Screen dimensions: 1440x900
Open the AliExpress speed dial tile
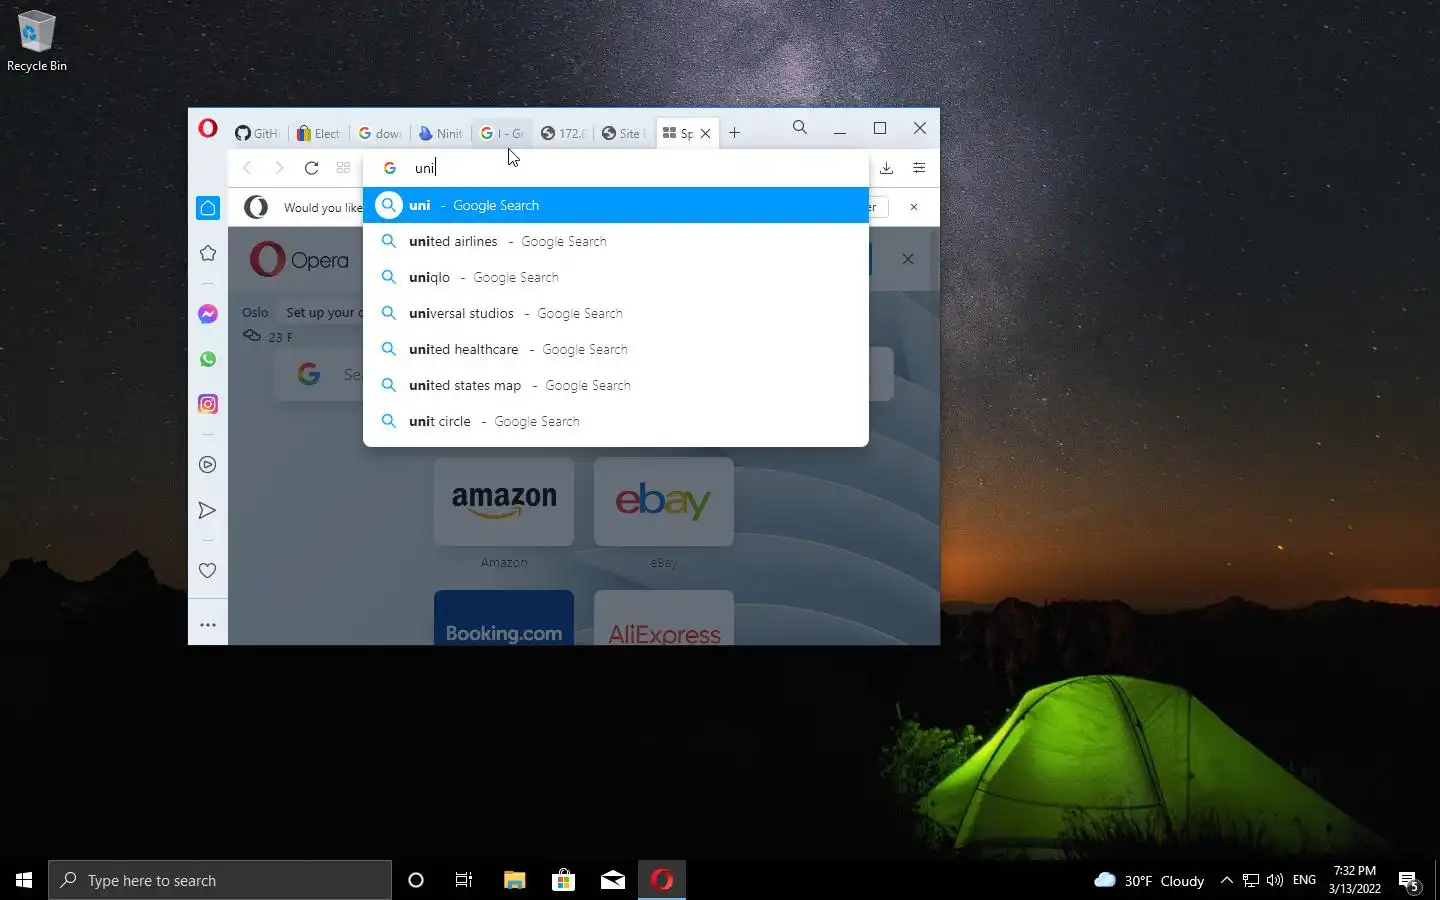pyautogui.click(x=664, y=618)
